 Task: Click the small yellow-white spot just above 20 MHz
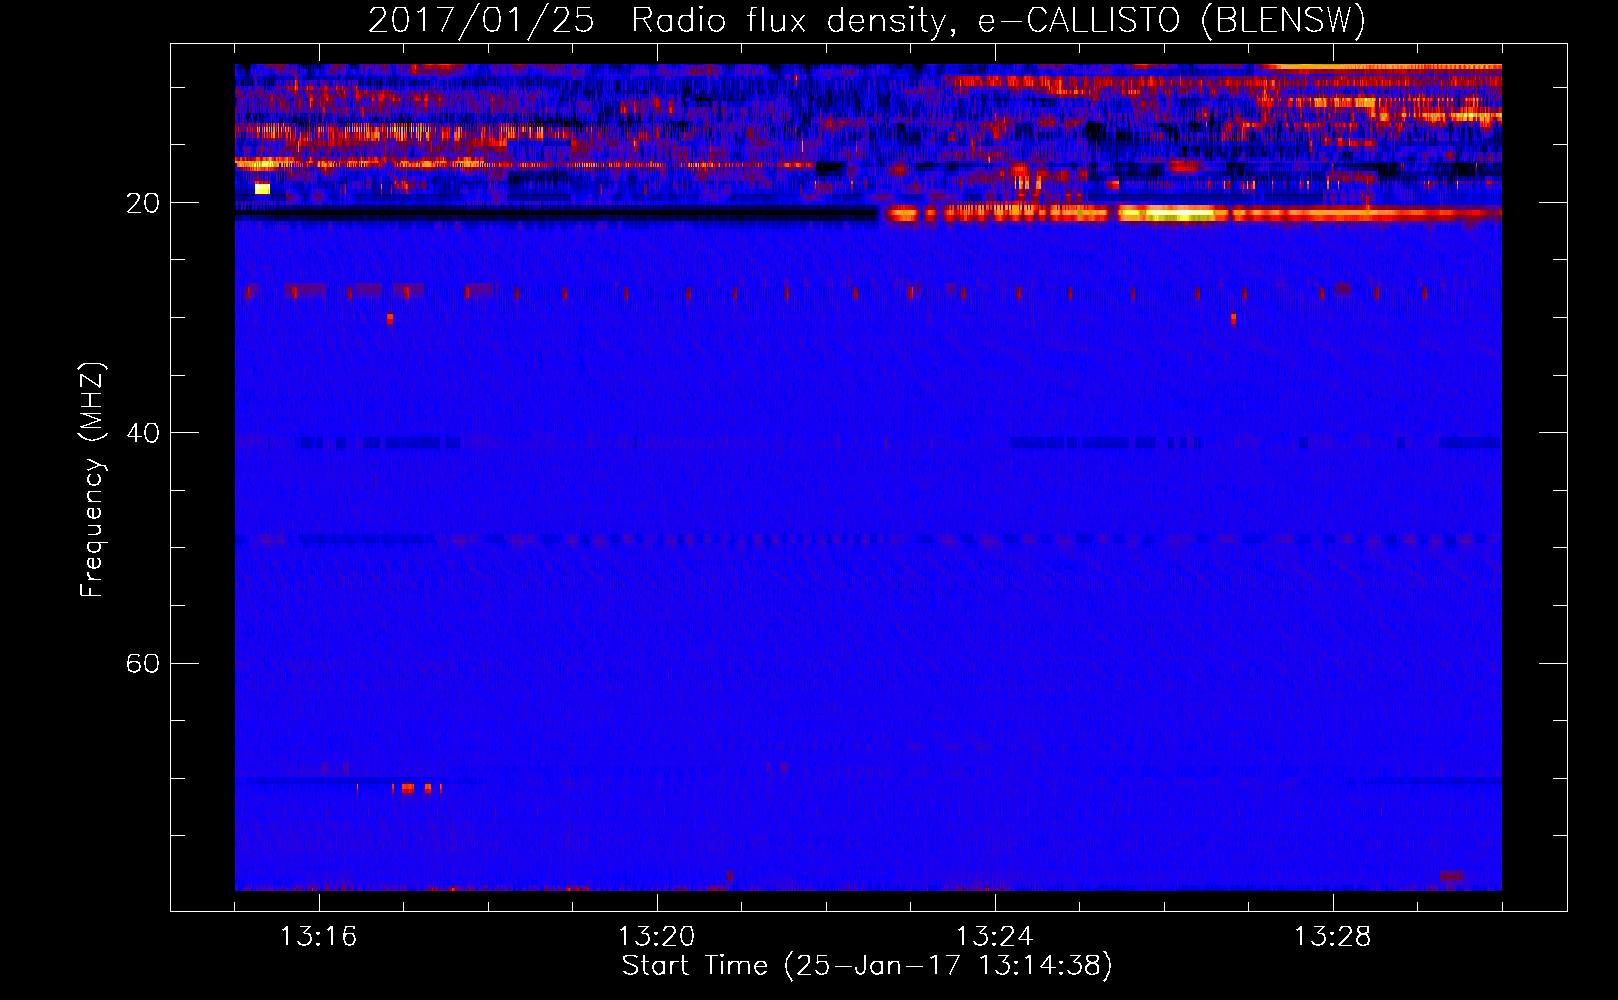coord(262,188)
